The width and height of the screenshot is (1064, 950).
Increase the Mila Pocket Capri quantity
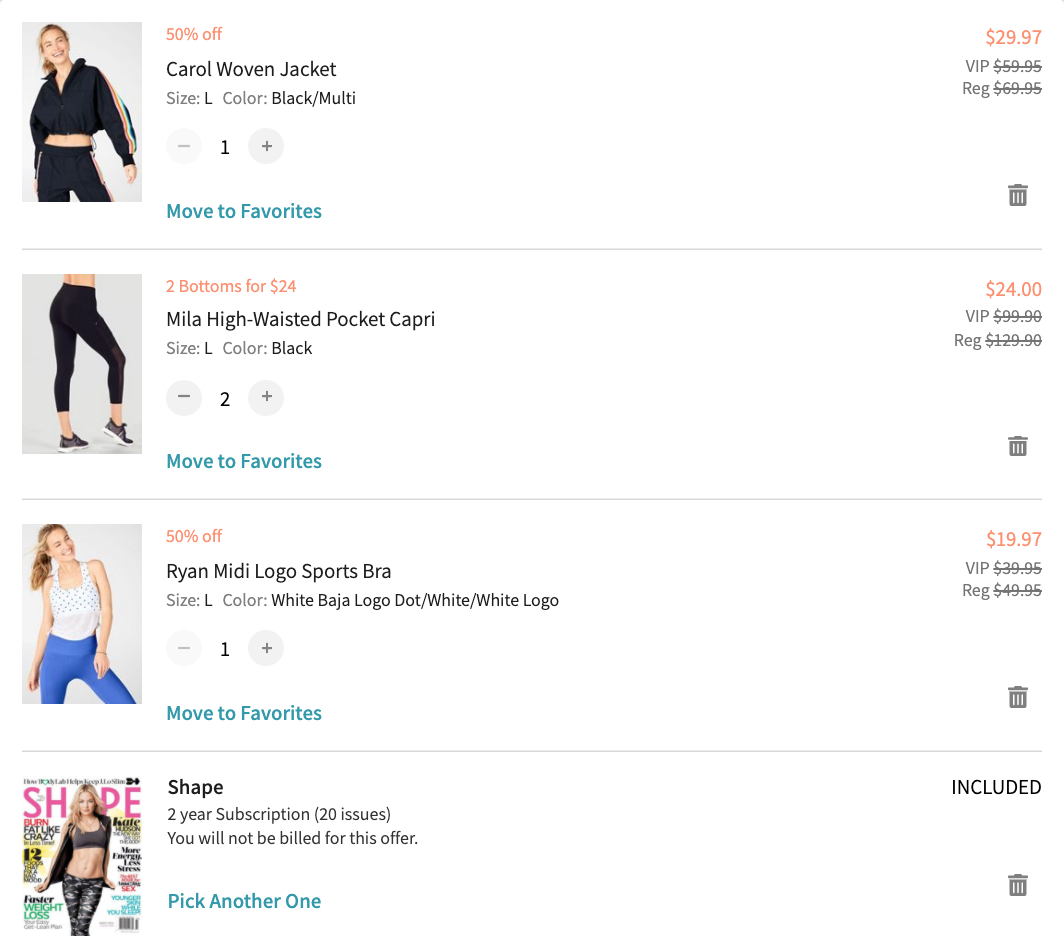266,398
